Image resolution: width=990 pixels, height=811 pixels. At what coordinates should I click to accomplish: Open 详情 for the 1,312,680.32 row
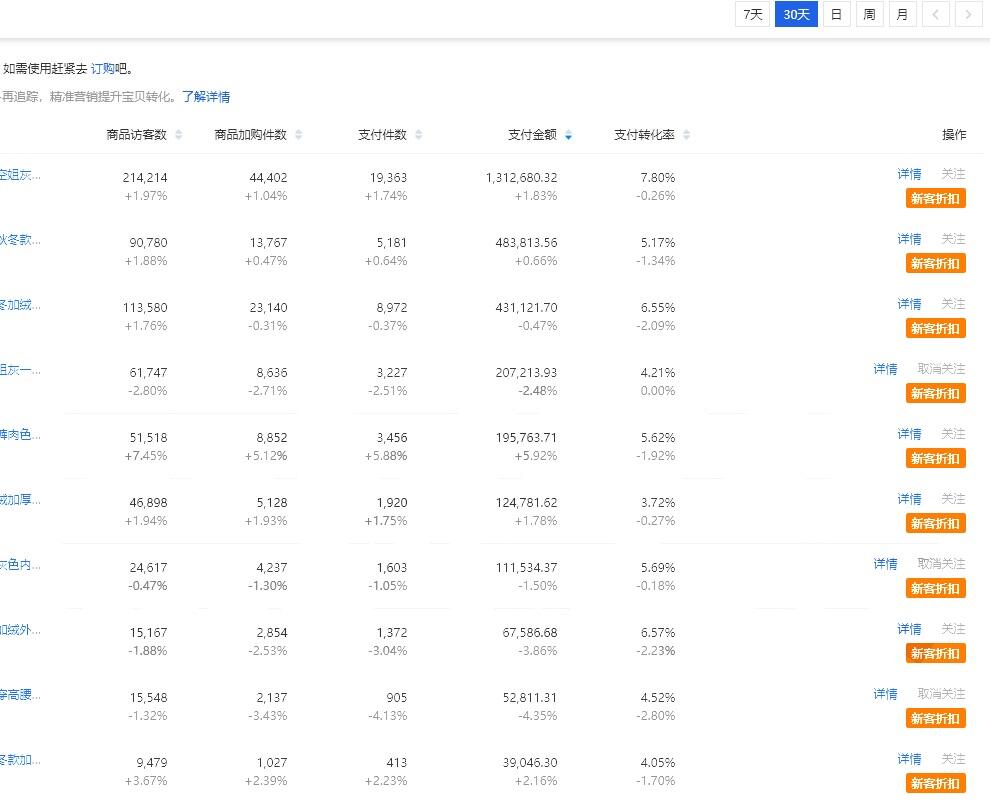click(x=909, y=174)
